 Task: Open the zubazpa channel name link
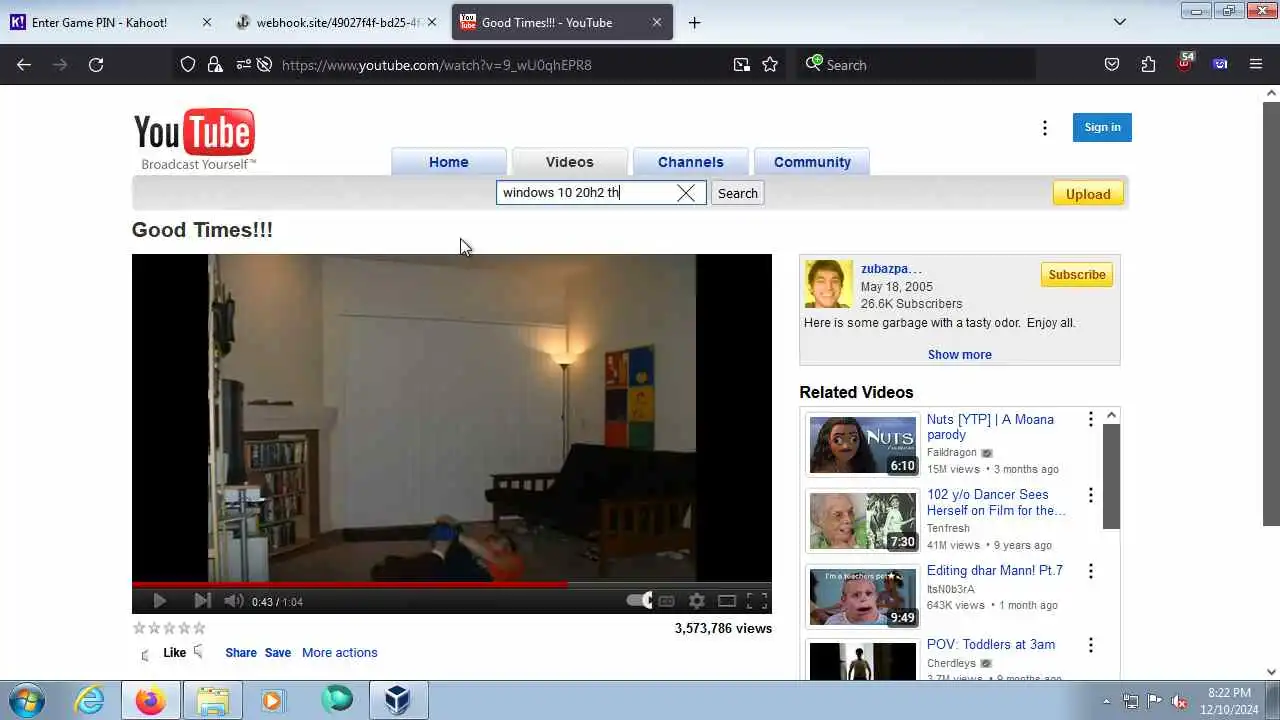[x=892, y=269]
